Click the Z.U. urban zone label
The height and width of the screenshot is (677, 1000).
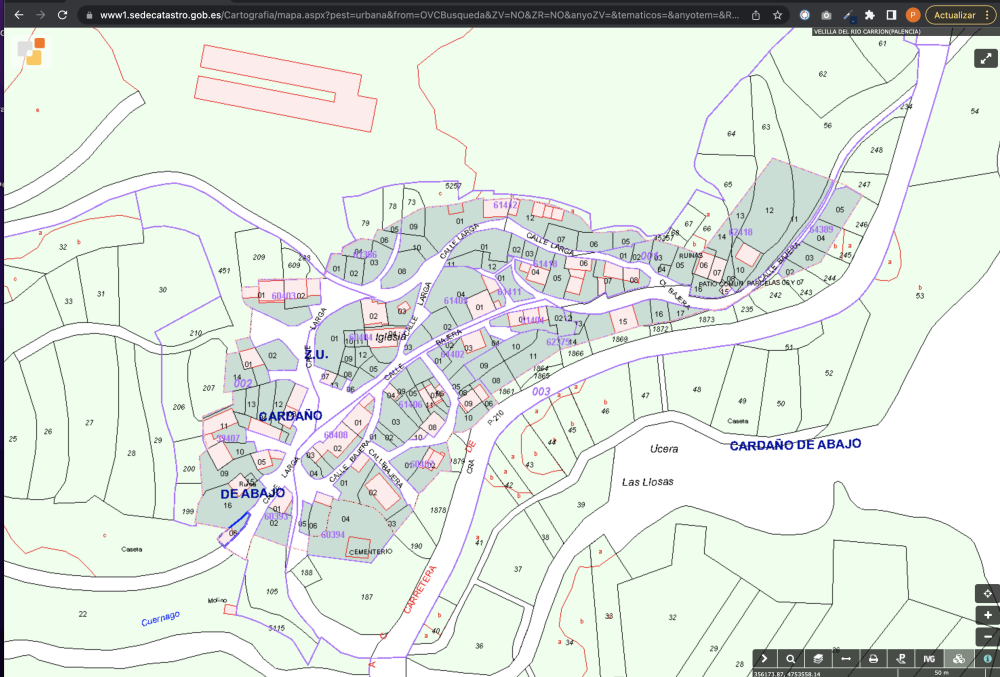coord(316,354)
